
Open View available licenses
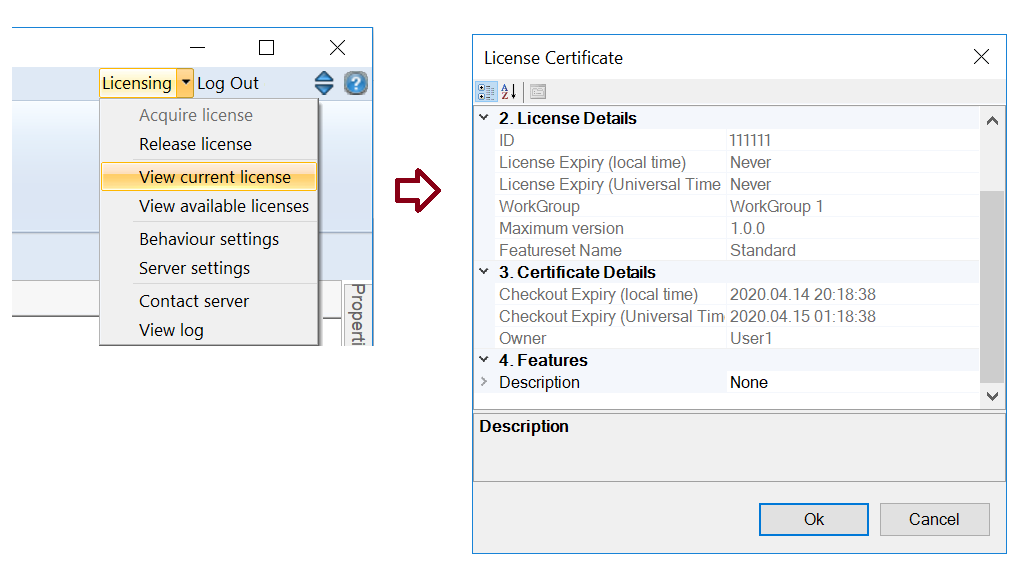click(223, 206)
